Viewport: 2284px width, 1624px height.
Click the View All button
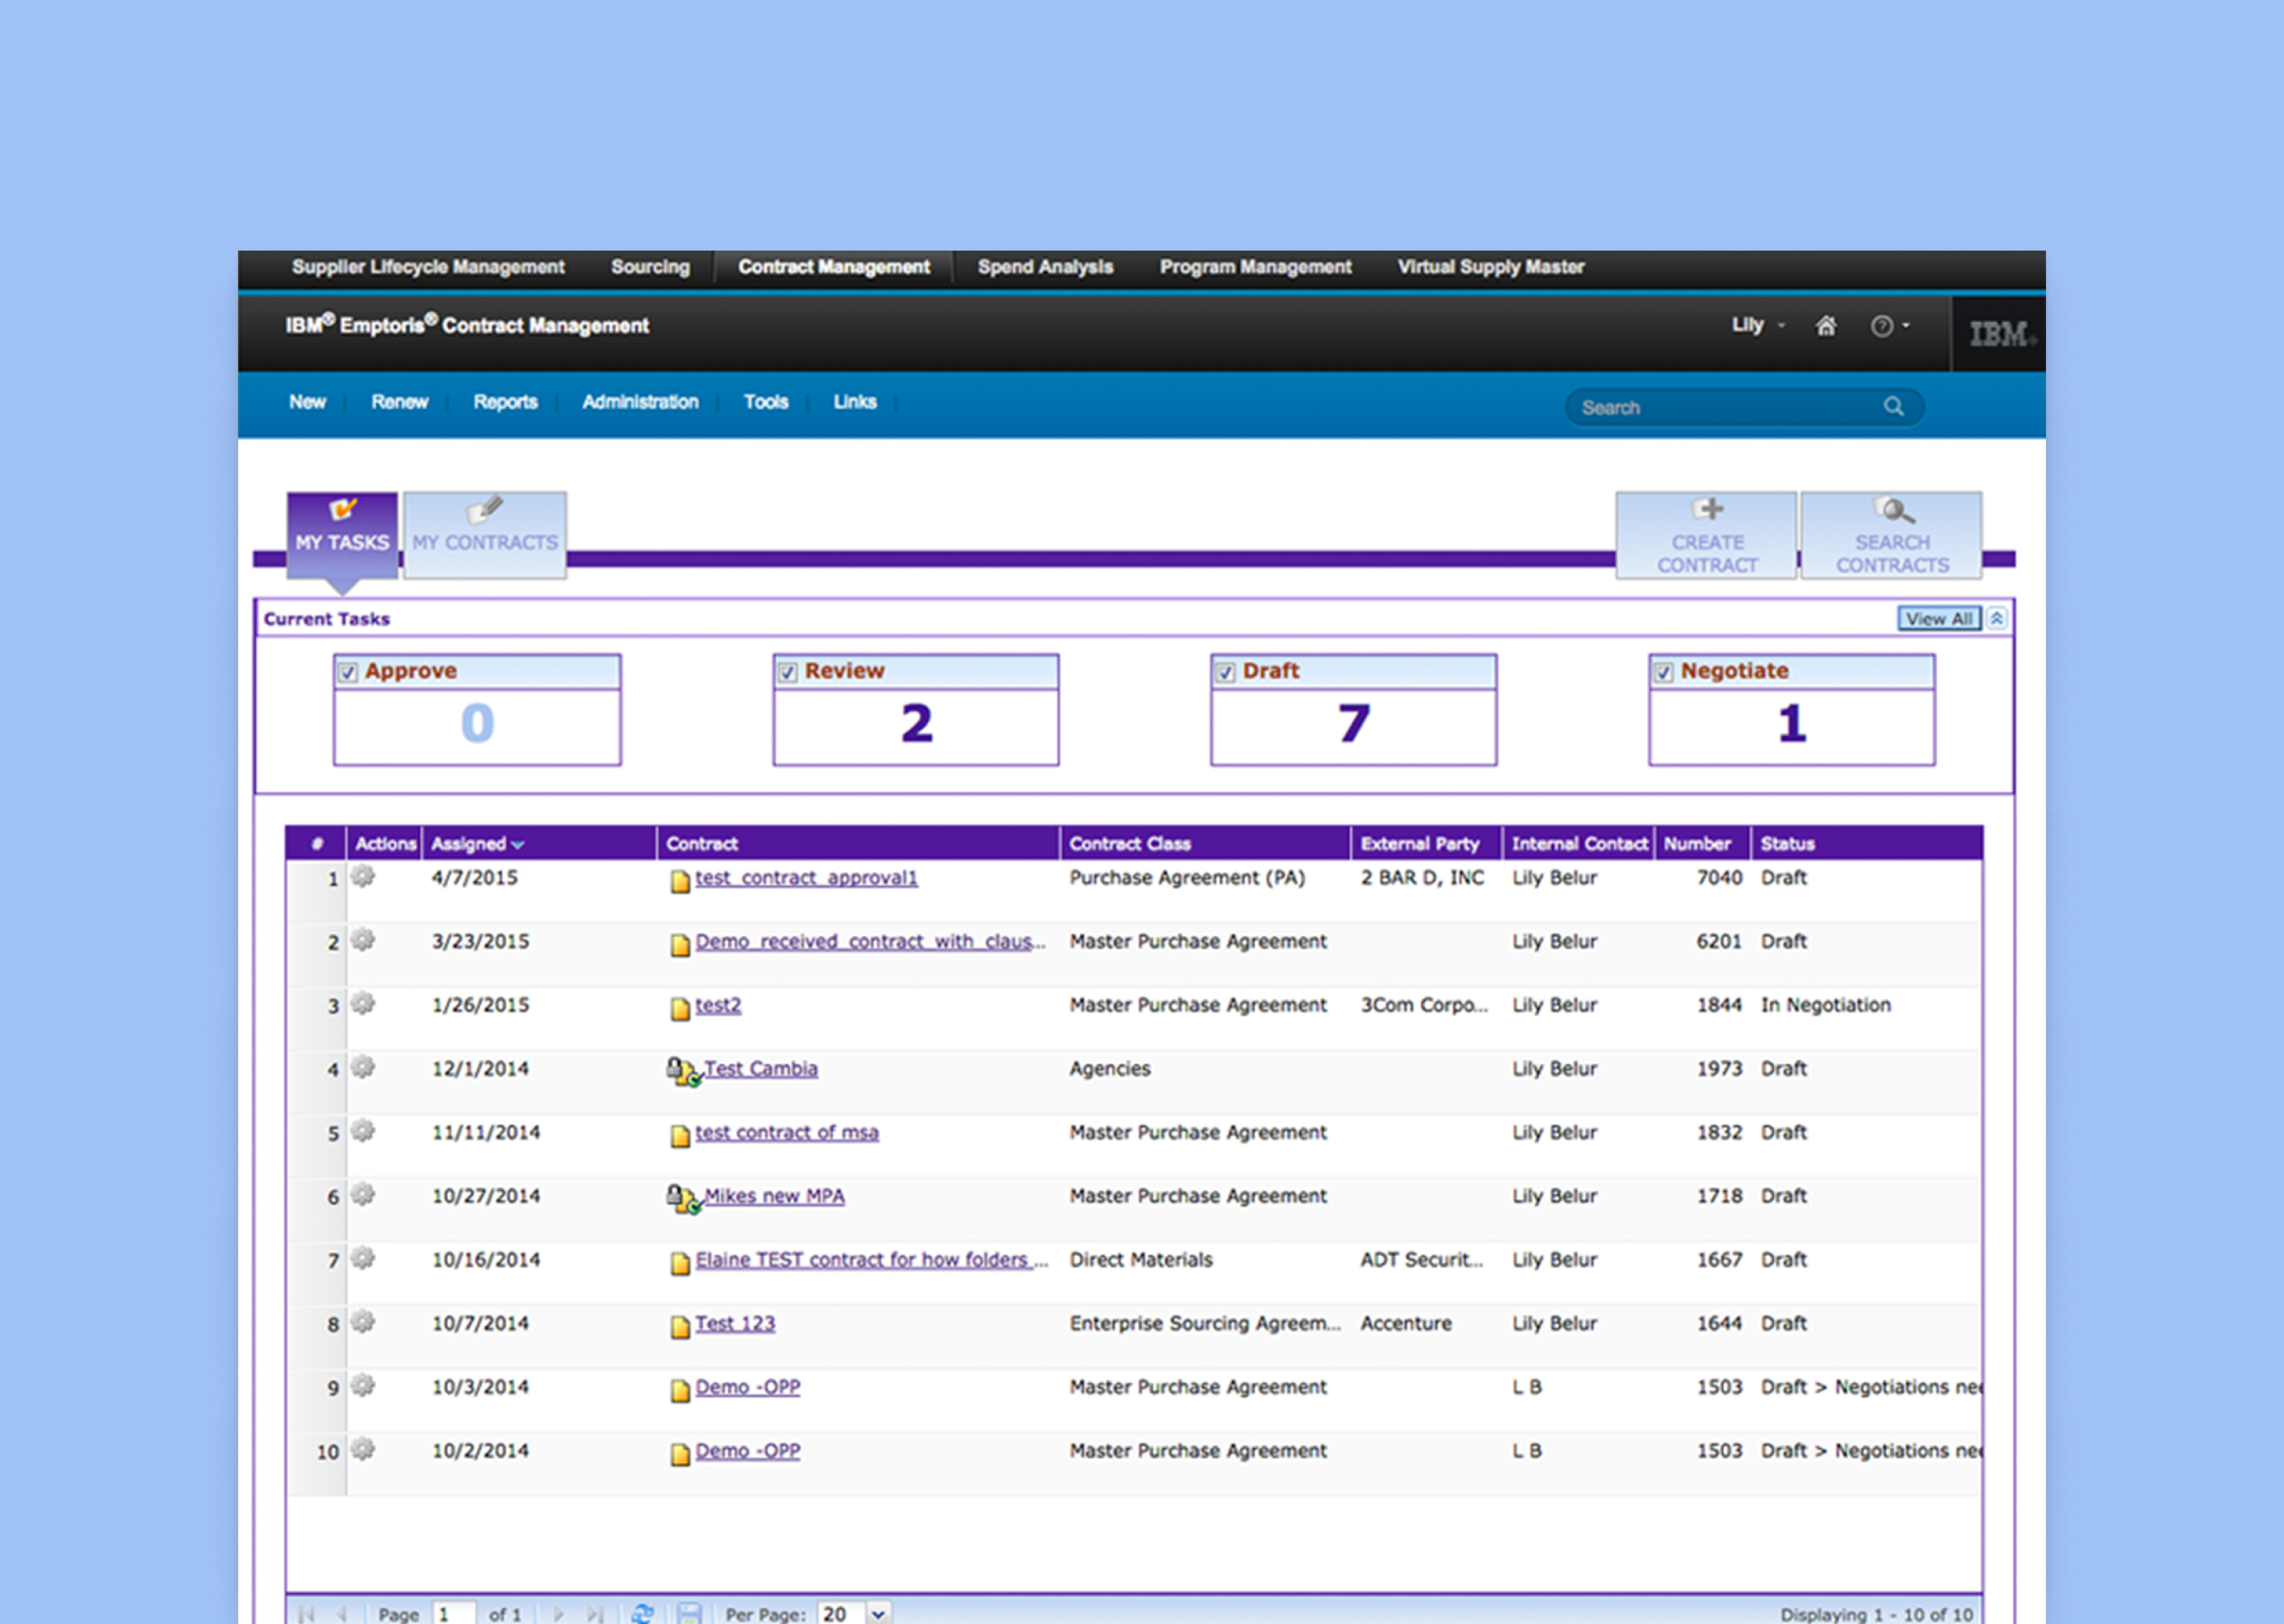[x=1939, y=618]
